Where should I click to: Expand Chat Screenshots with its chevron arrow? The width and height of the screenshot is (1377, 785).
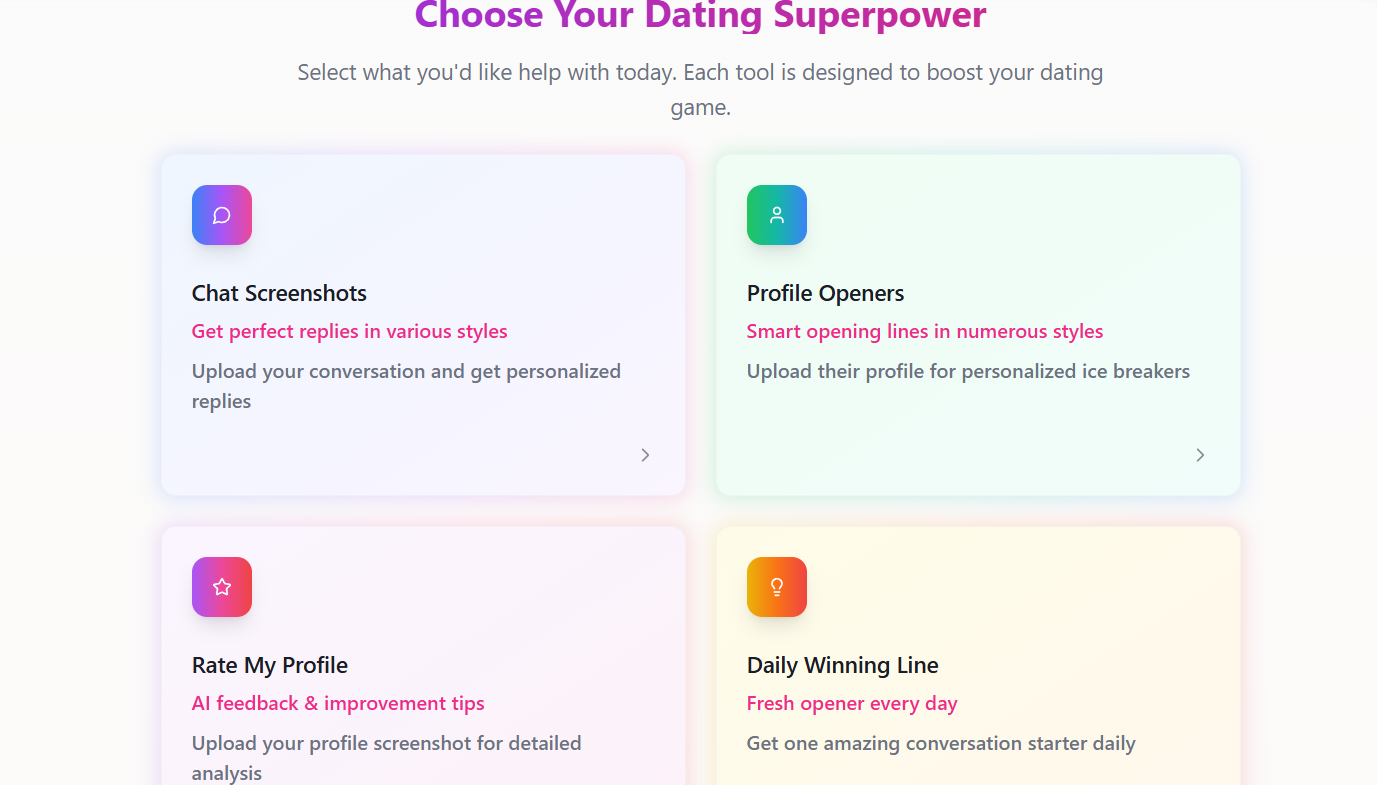(x=645, y=455)
